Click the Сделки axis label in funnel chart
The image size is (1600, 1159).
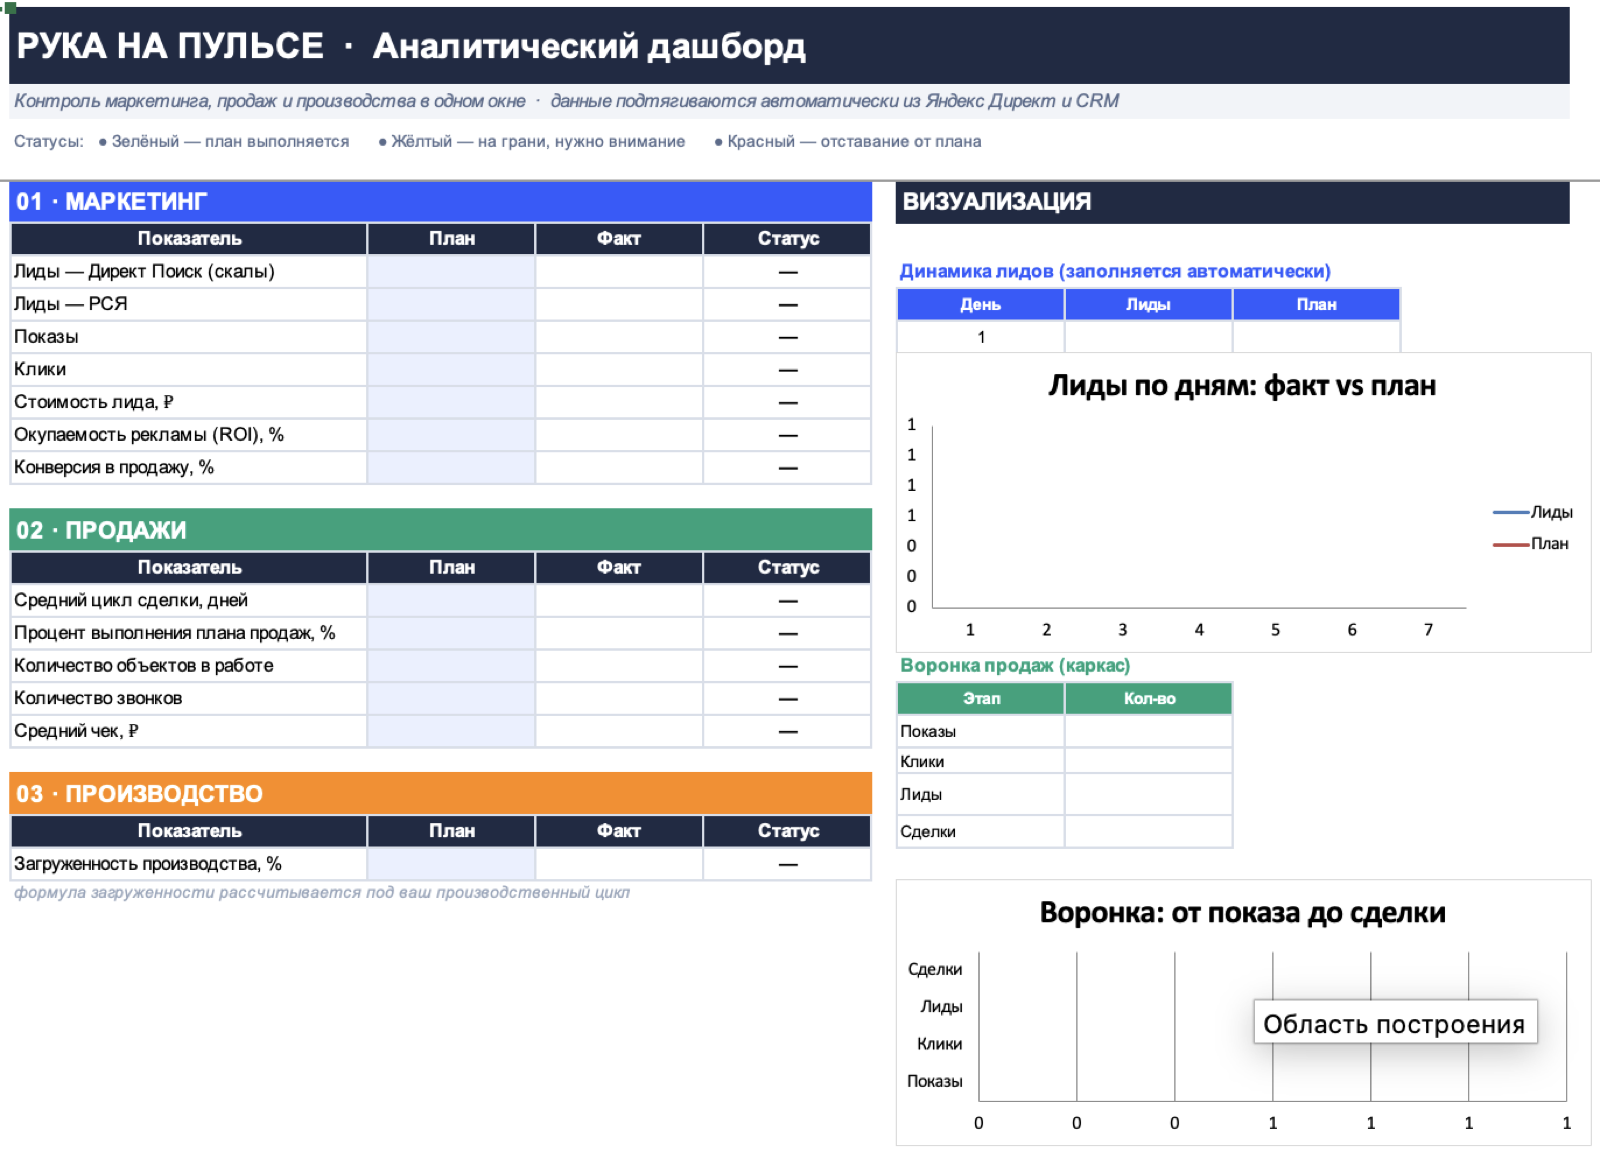click(x=935, y=969)
